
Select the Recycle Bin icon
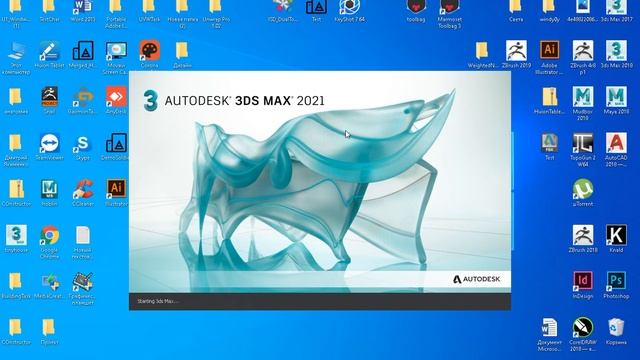[x=616, y=331]
